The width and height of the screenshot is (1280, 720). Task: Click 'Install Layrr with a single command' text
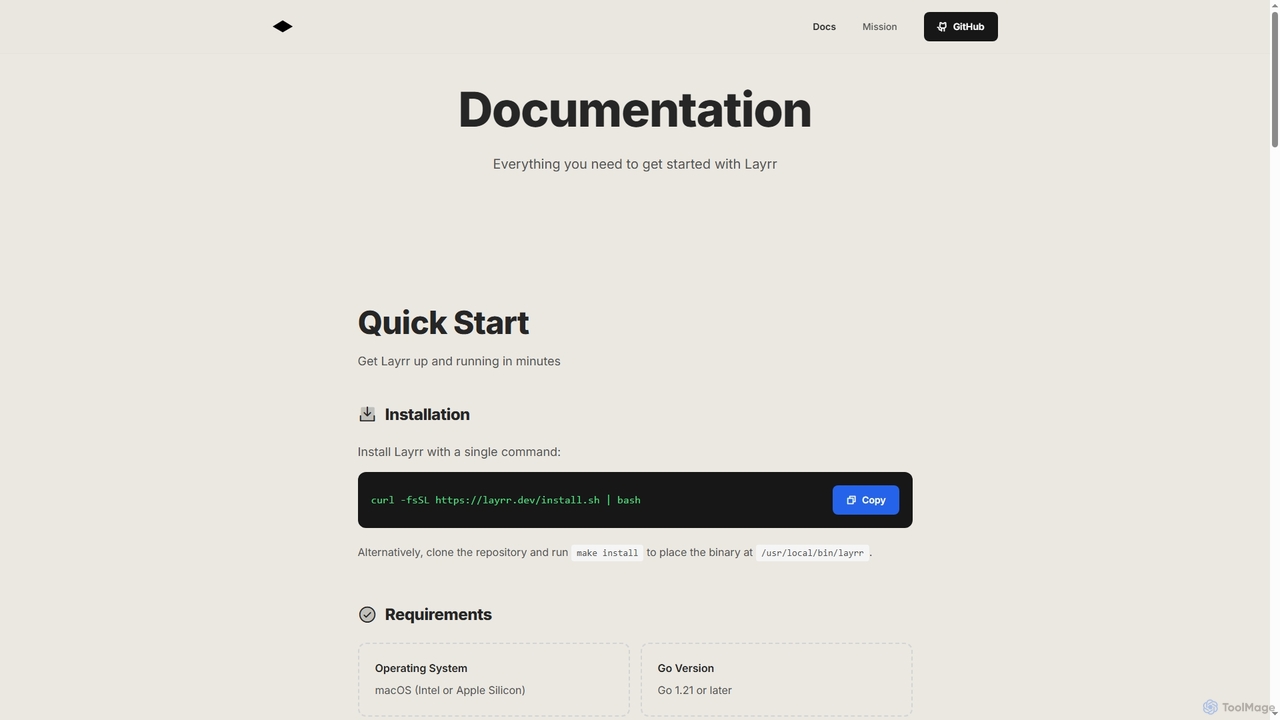click(459, 452)
